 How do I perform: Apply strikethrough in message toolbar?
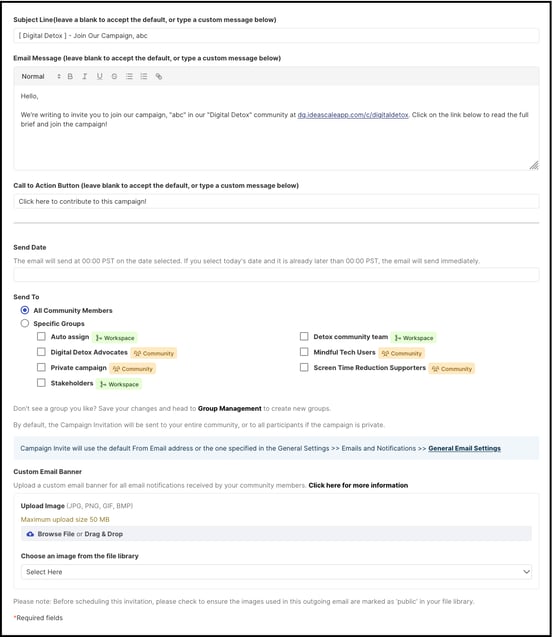click(114, 76)
